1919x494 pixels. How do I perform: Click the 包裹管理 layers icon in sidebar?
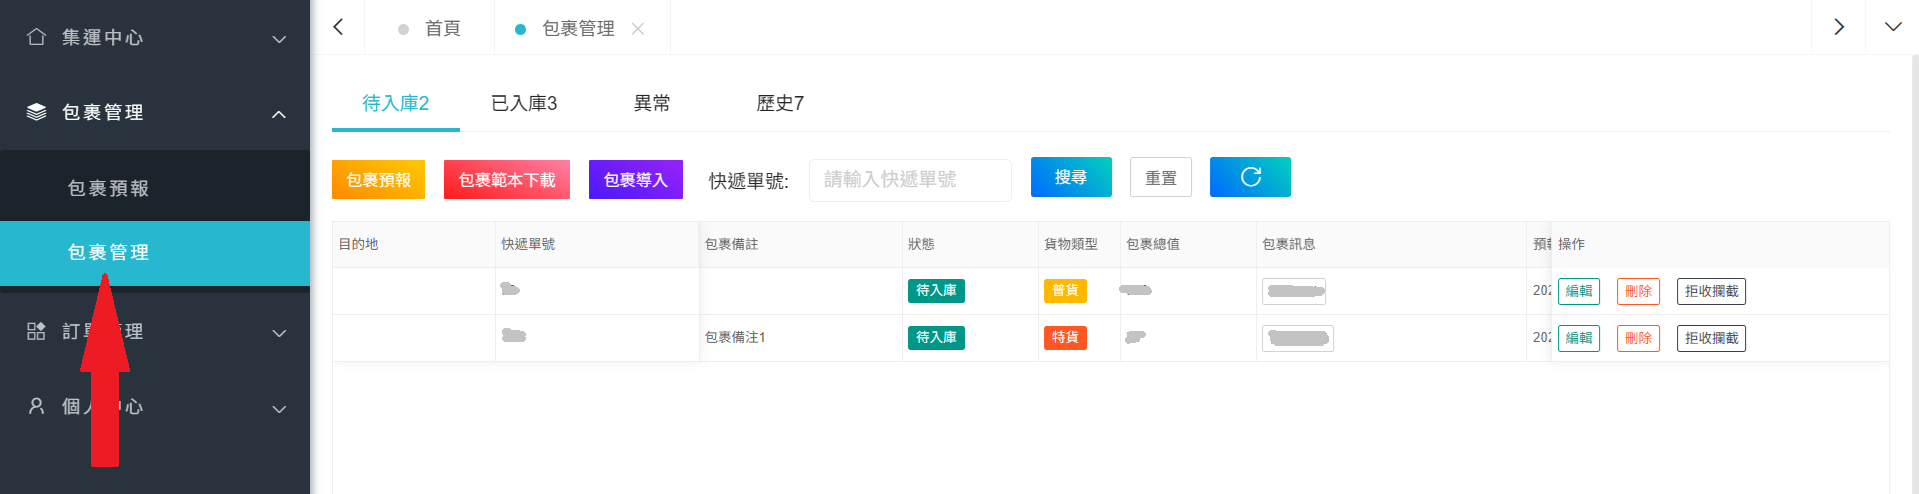coord(37,112)
